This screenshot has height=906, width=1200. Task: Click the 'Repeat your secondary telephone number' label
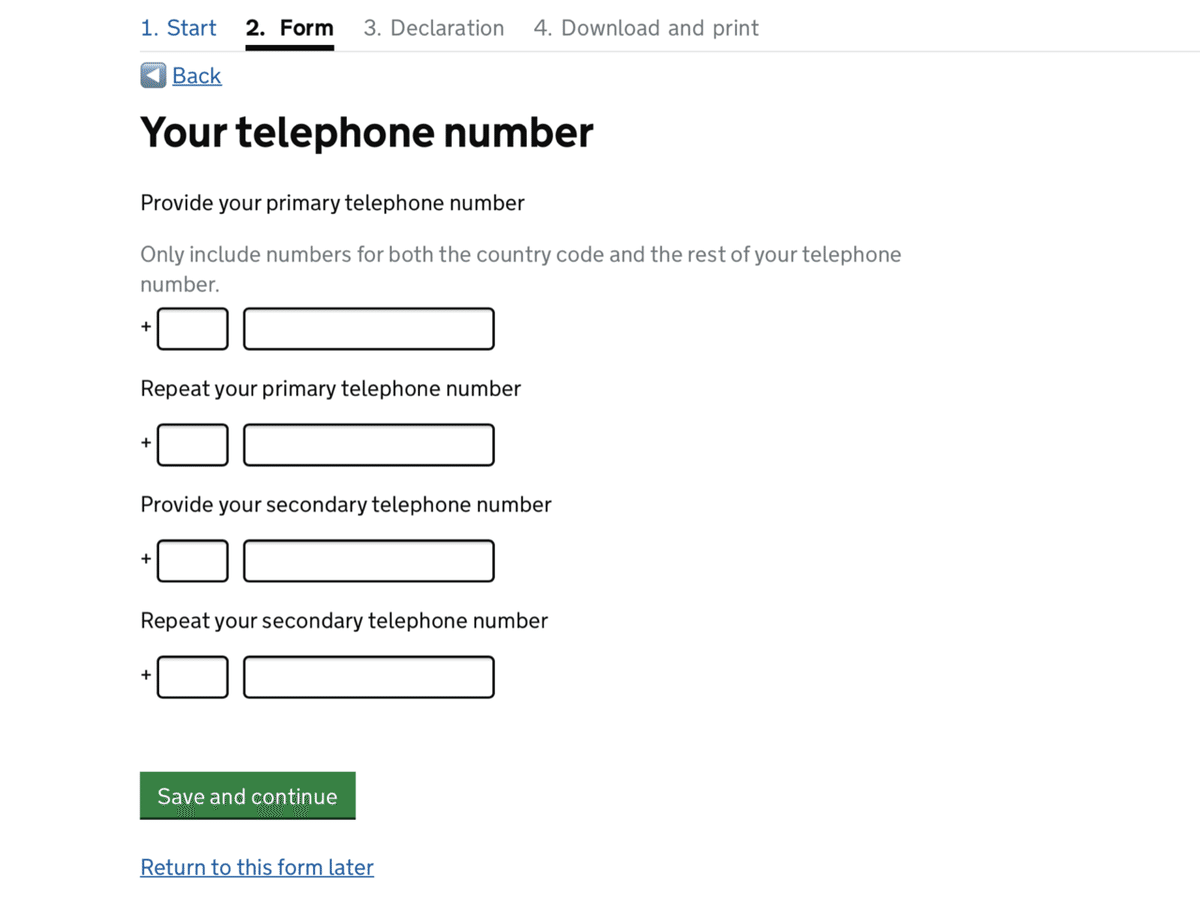pyautogui.click(x=344, y=620)
